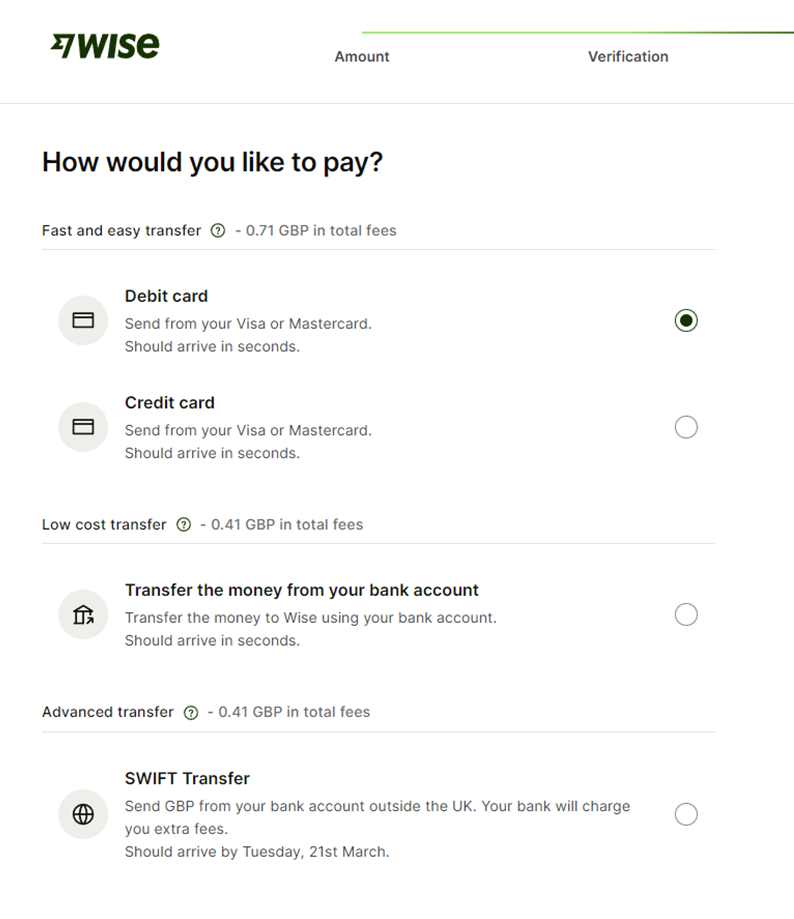This screenshot has height=919, width=794.
Task: Click the Debit card title
Action: (166, 296)
